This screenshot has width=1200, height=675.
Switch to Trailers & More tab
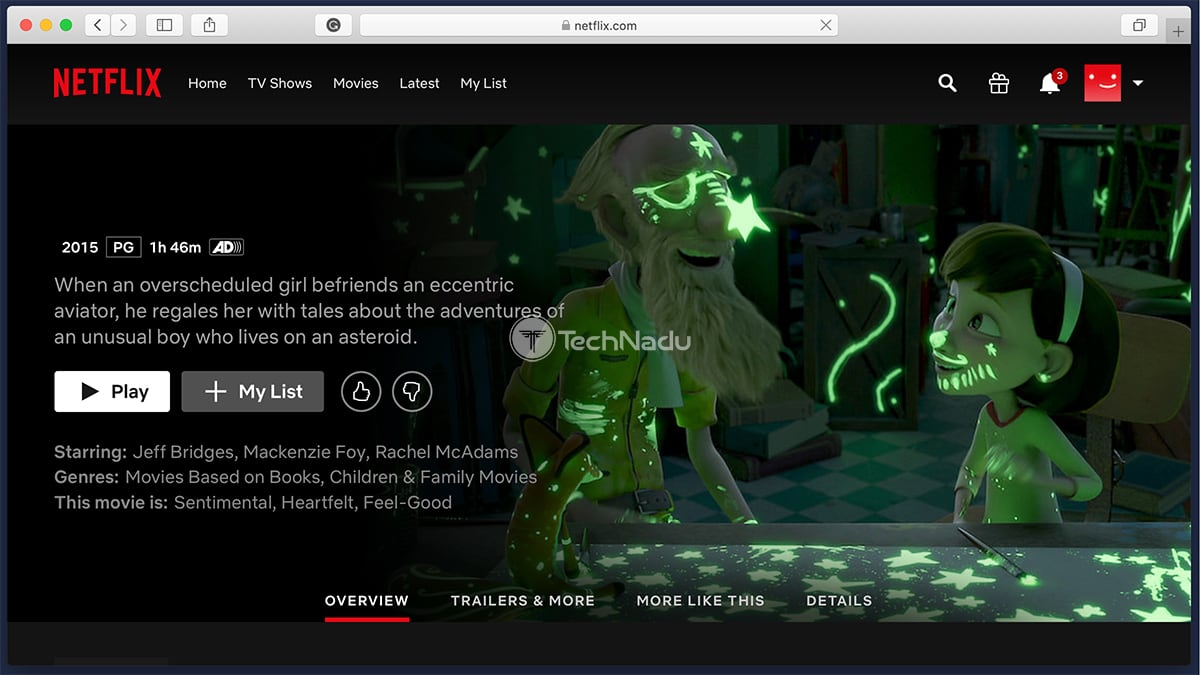point(522,601)
